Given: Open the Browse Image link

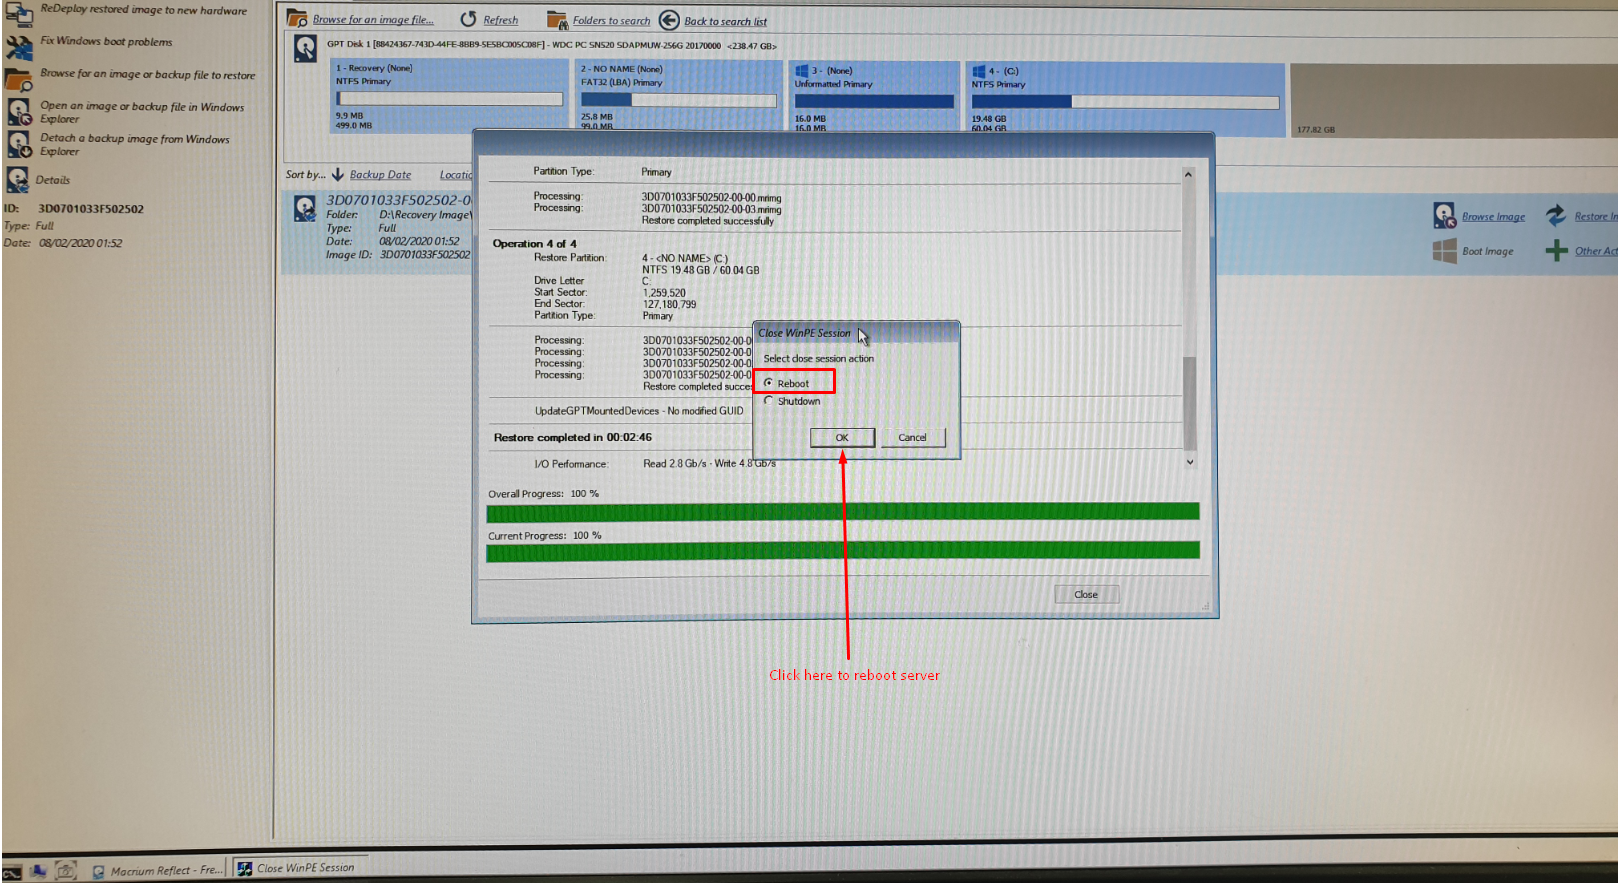Looking at the screenshot, I should (1493, 217).
